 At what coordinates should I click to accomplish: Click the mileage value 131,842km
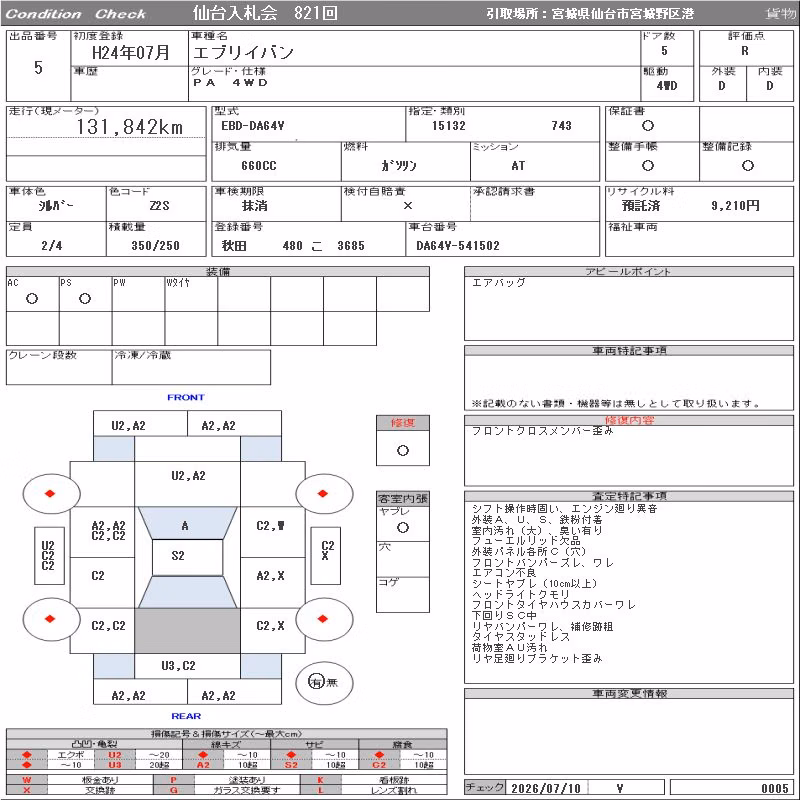[x=129, y=127]
